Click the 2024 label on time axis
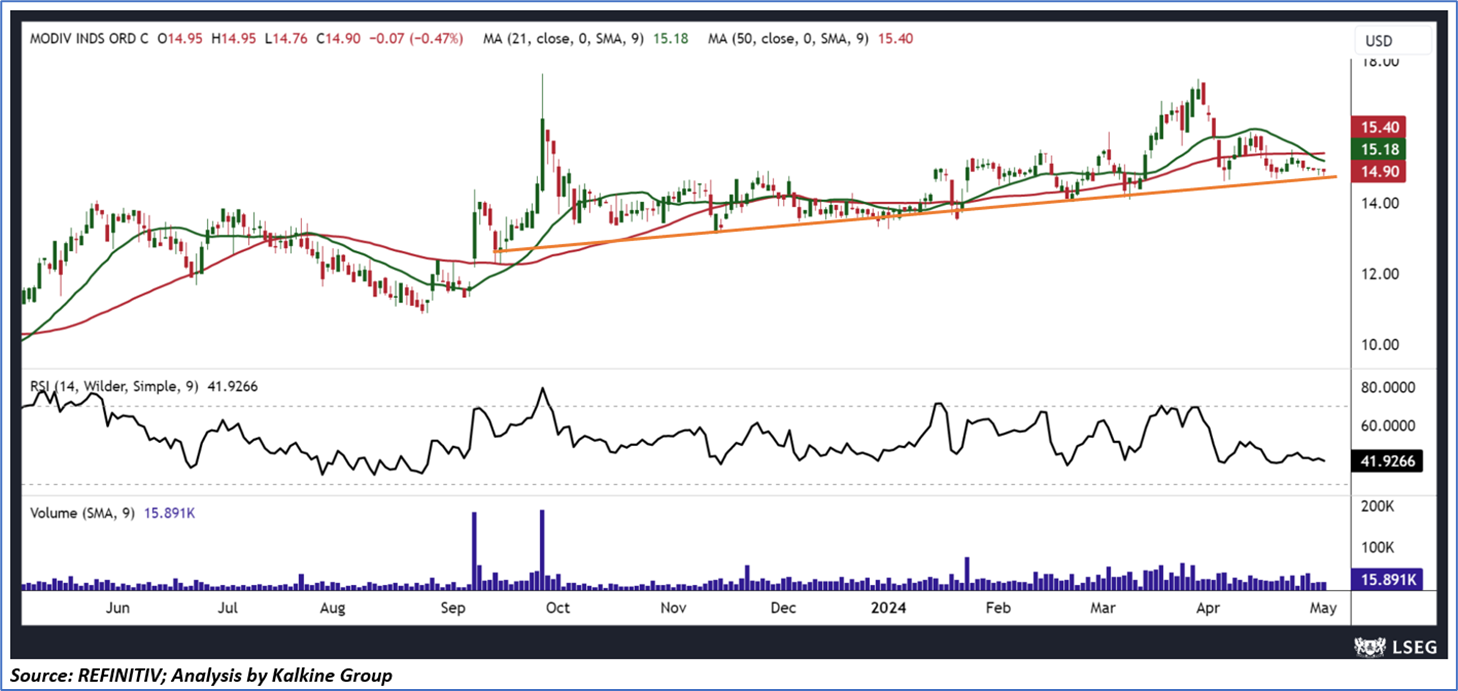The height and width of the screenshot is (691, 1458). click(x=888, y=608)
